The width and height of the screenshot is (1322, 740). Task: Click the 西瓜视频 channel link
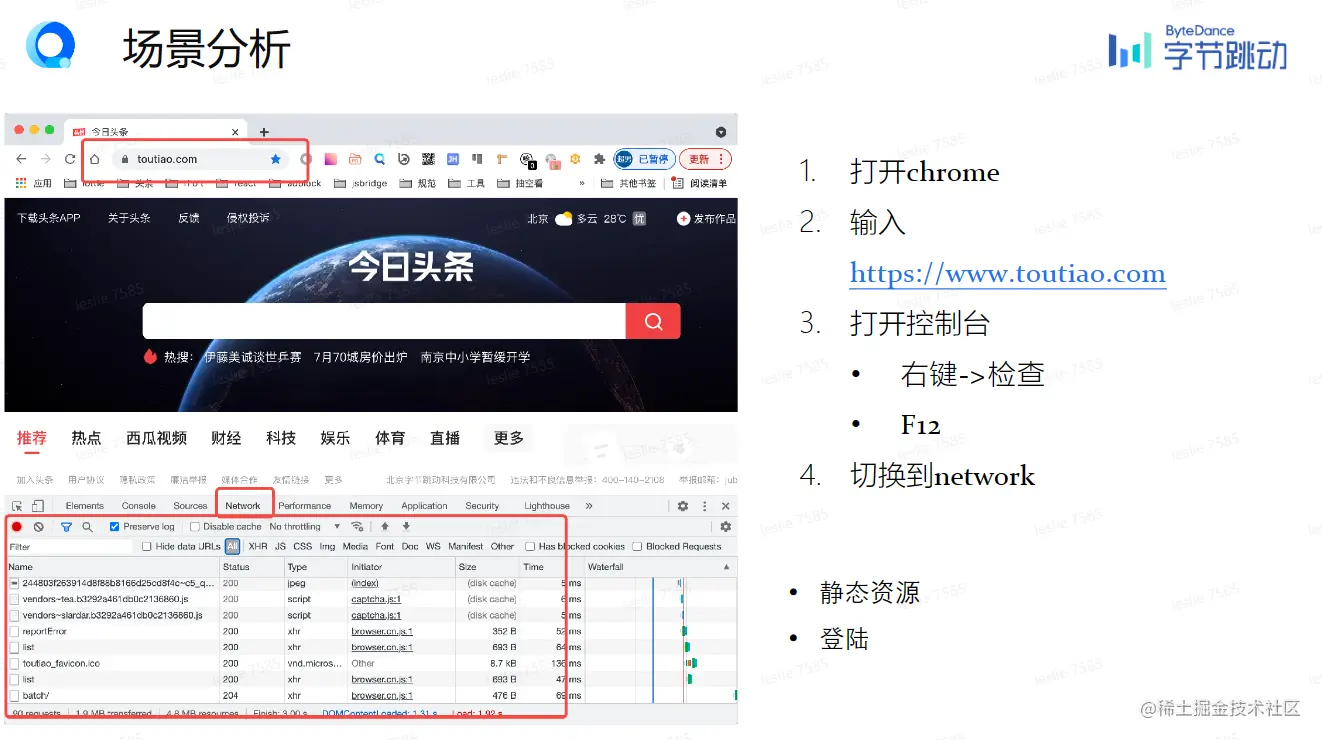click(x=156, y=438)
